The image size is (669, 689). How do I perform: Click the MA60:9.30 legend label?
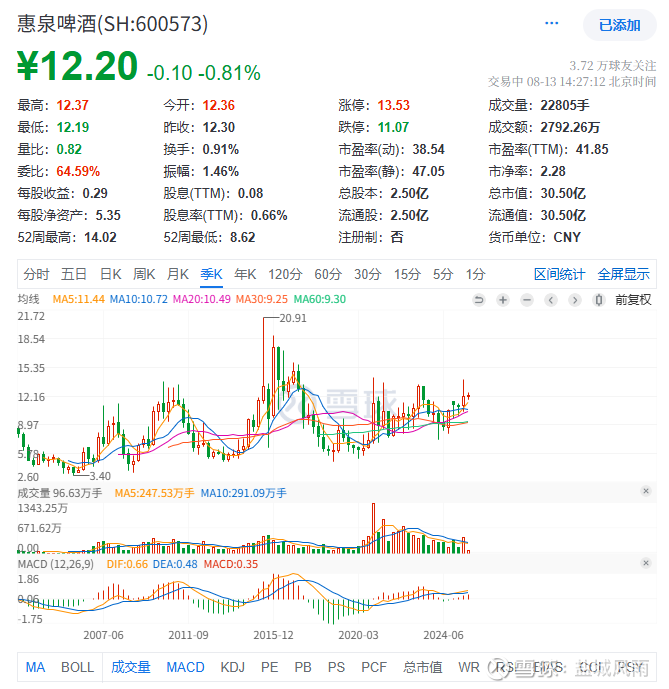point(320,299)
